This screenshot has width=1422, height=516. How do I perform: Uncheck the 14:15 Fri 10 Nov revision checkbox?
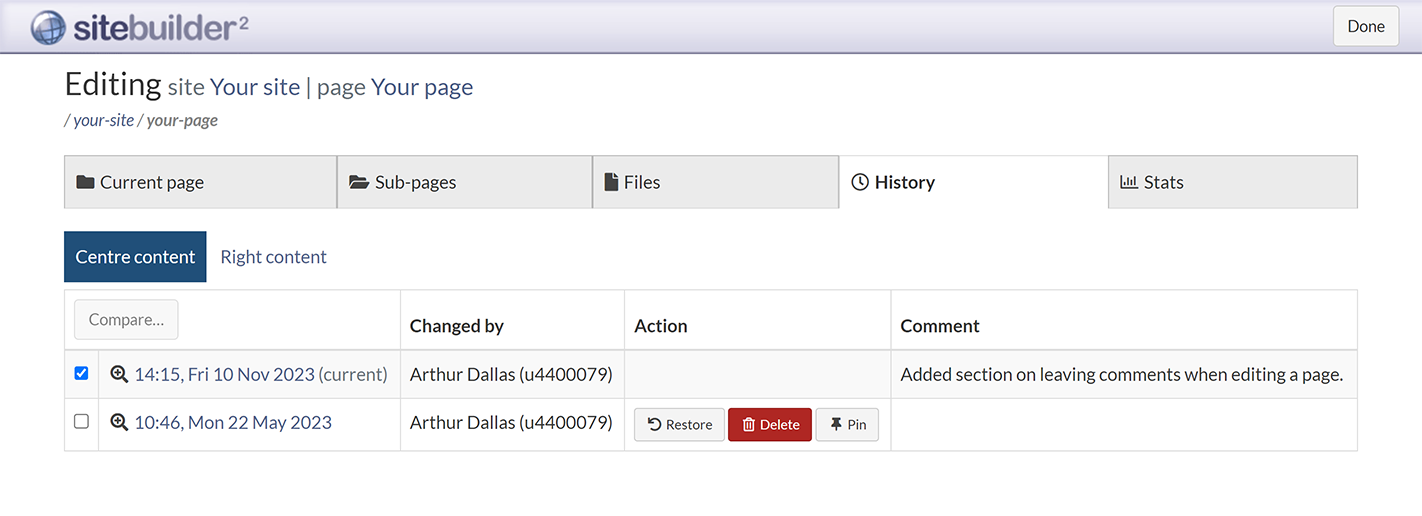(82, 373)
